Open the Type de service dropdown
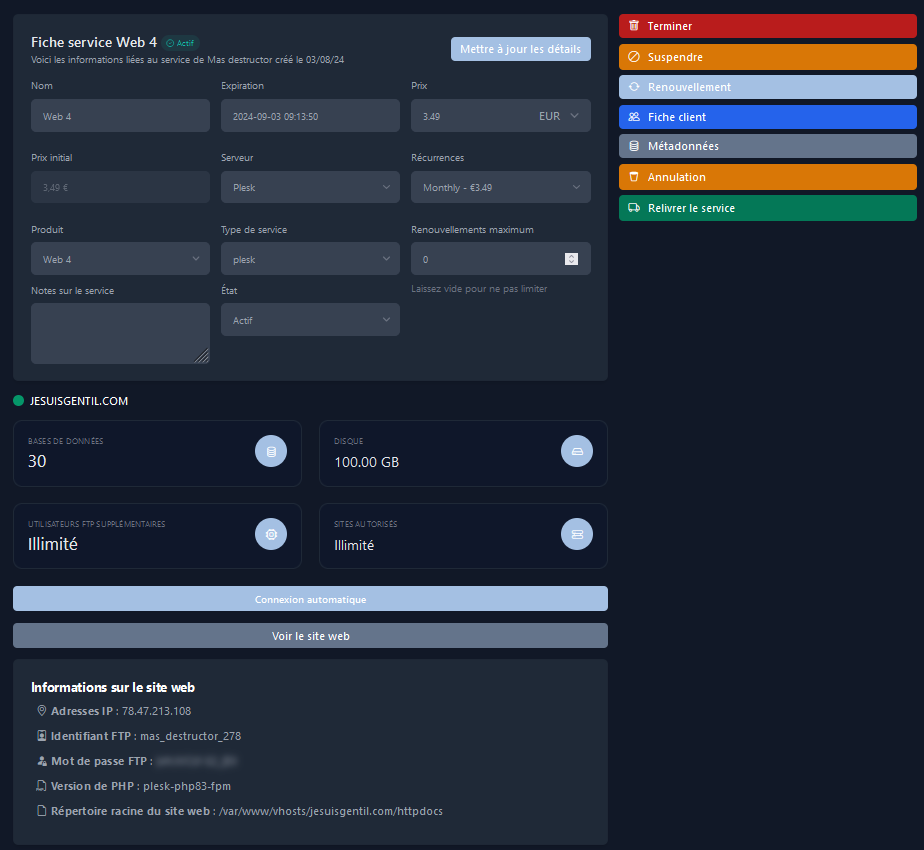 click(x=310, y=259)
